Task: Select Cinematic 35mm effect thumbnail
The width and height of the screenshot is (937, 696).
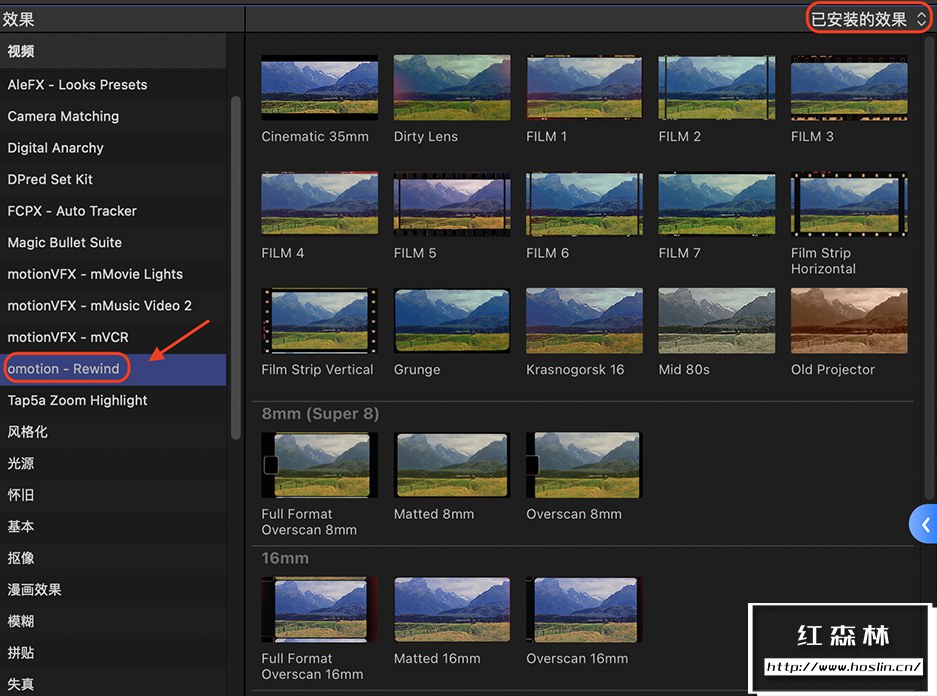Action: click(x=320, y=88)
